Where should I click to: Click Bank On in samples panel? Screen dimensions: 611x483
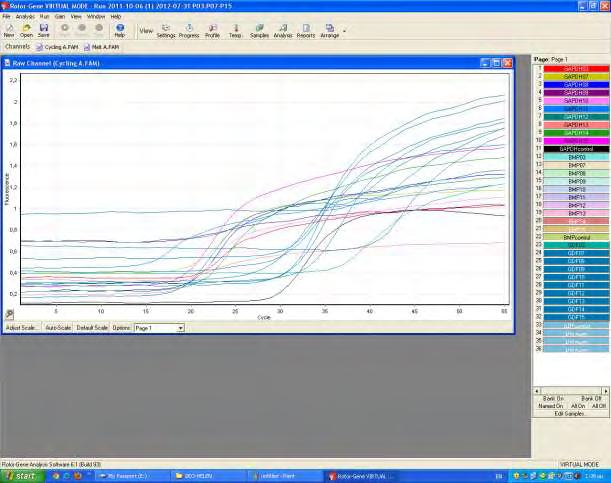[x=553, y=398]
